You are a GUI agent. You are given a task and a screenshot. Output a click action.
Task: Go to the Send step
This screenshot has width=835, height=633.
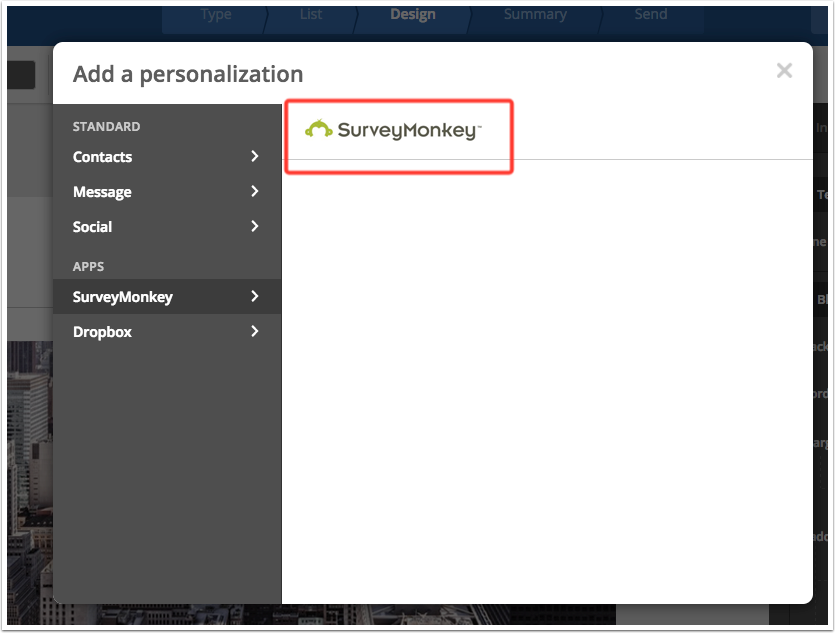click(651, 14)
